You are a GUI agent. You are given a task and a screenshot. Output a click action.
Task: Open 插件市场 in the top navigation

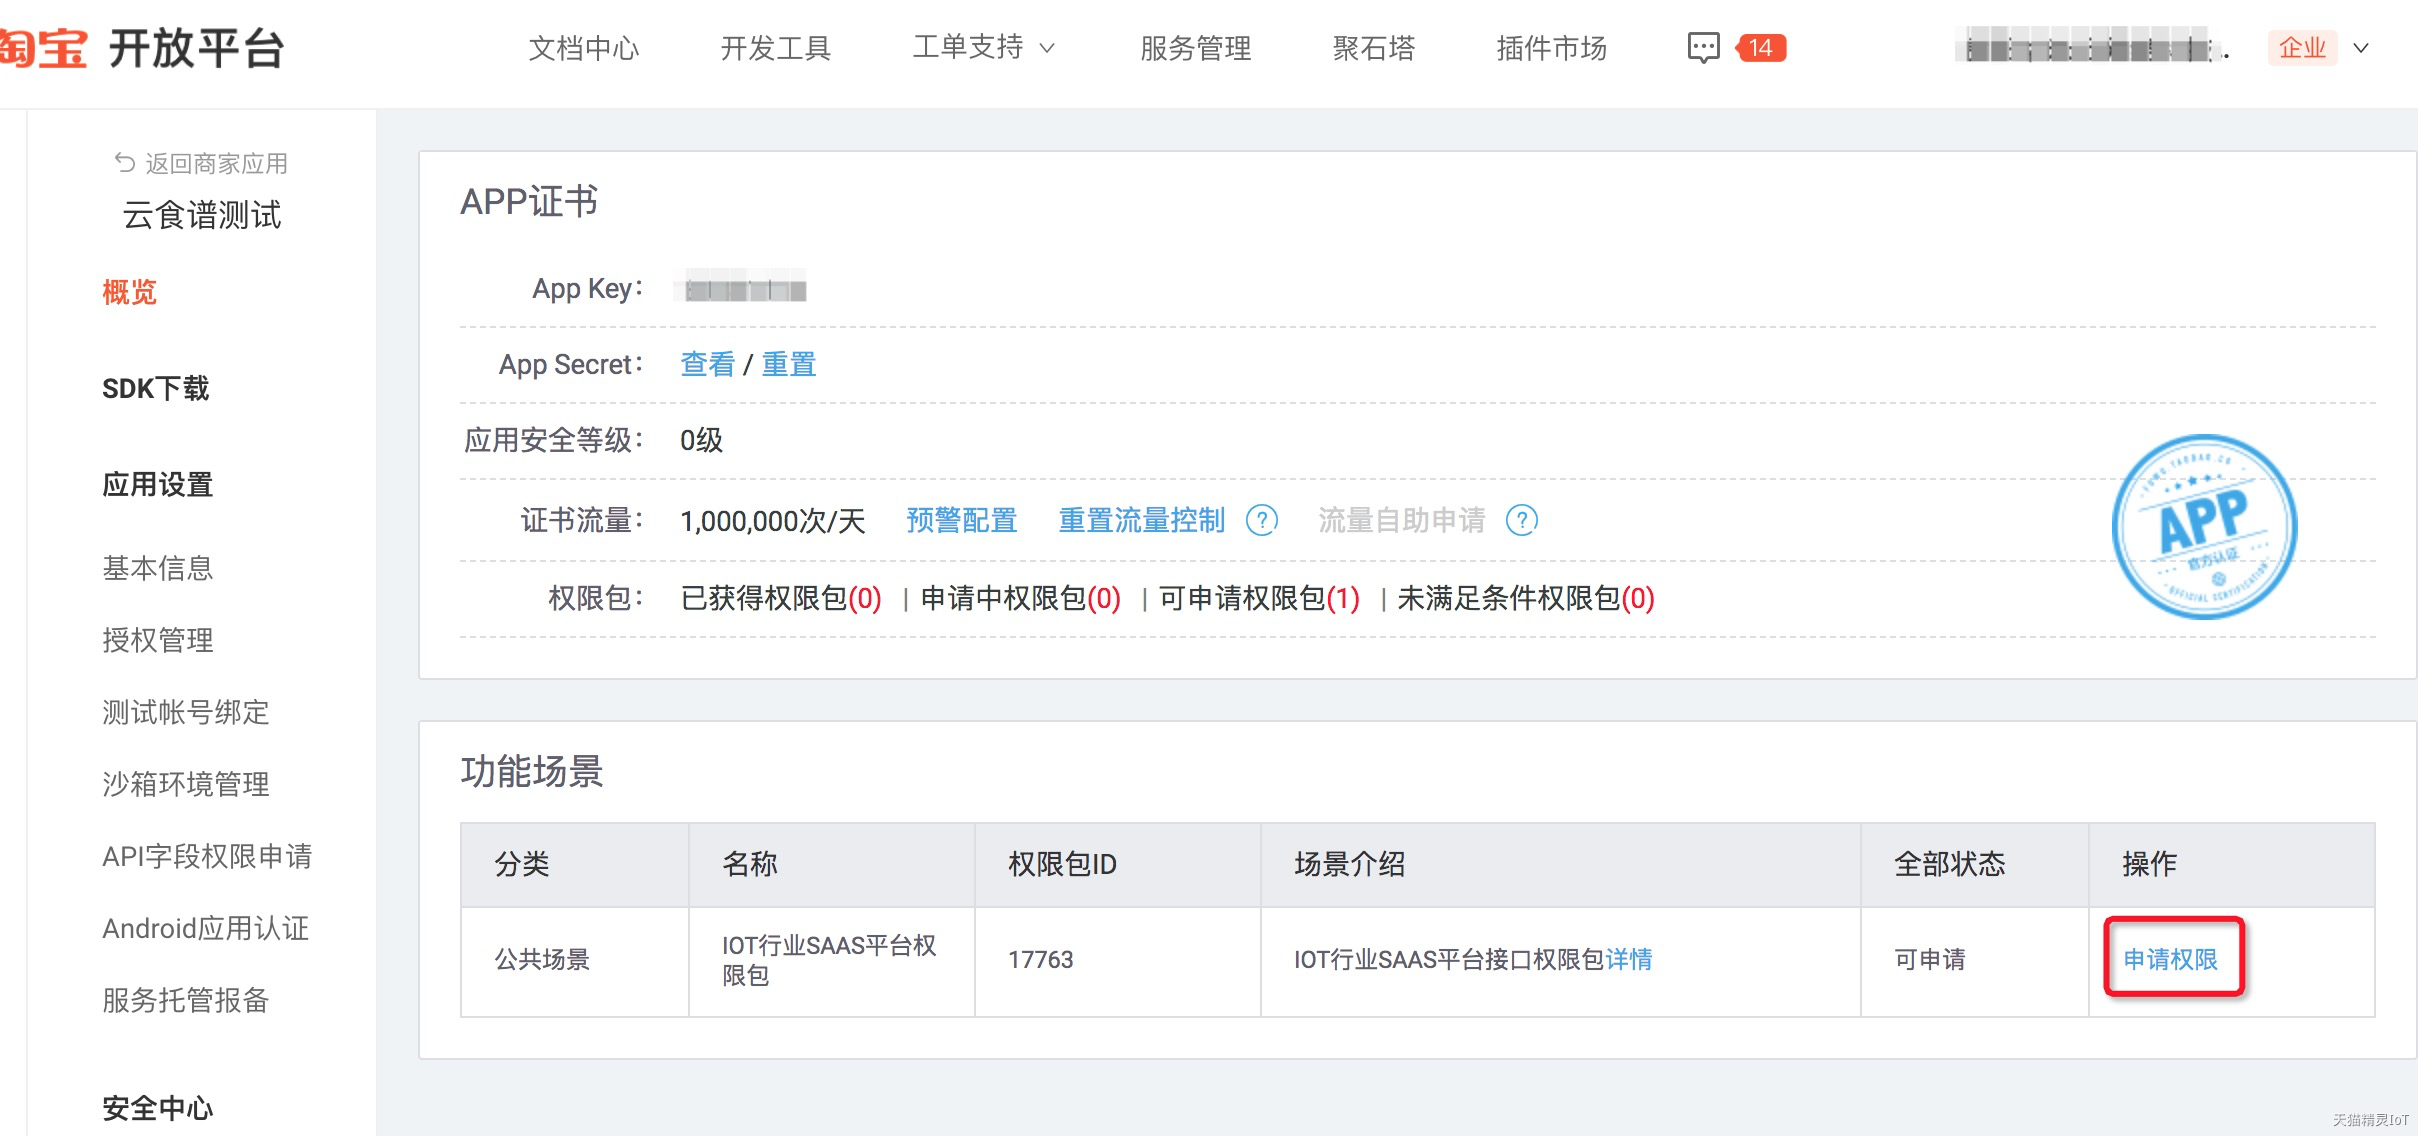pos(1551,48)
